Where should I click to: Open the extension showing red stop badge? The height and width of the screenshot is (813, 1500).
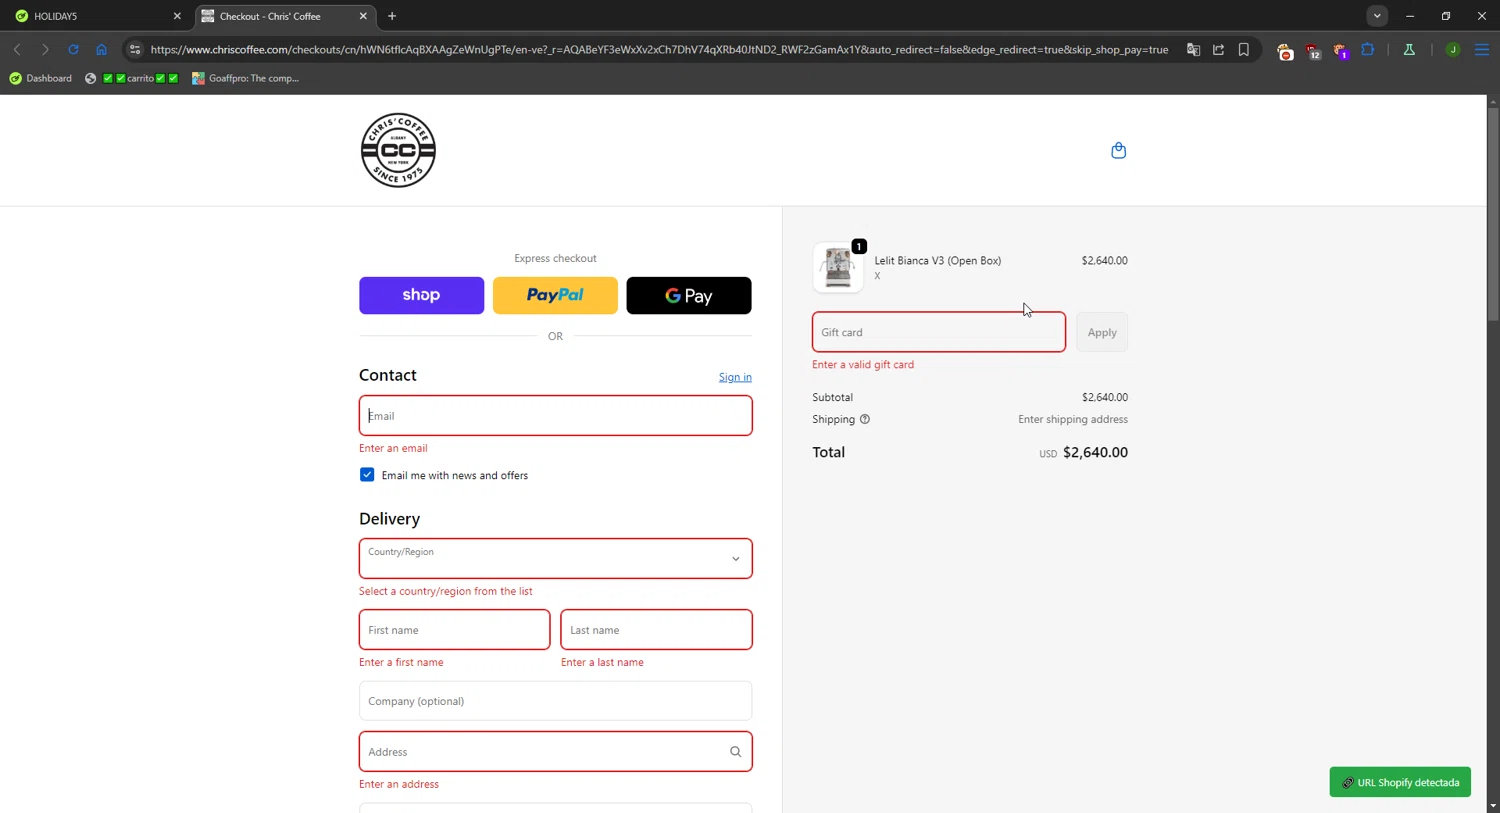[x=1285, y=51]
